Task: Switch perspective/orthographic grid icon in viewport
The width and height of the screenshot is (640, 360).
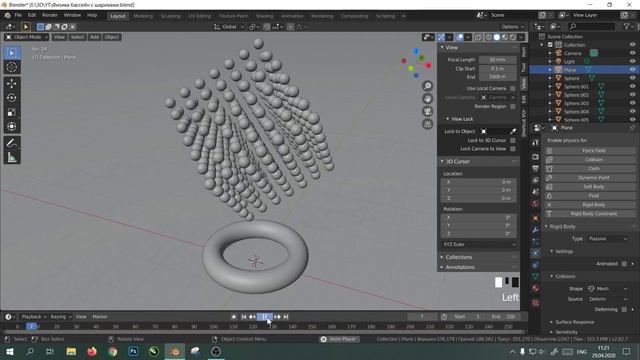Action: point(427,124)
